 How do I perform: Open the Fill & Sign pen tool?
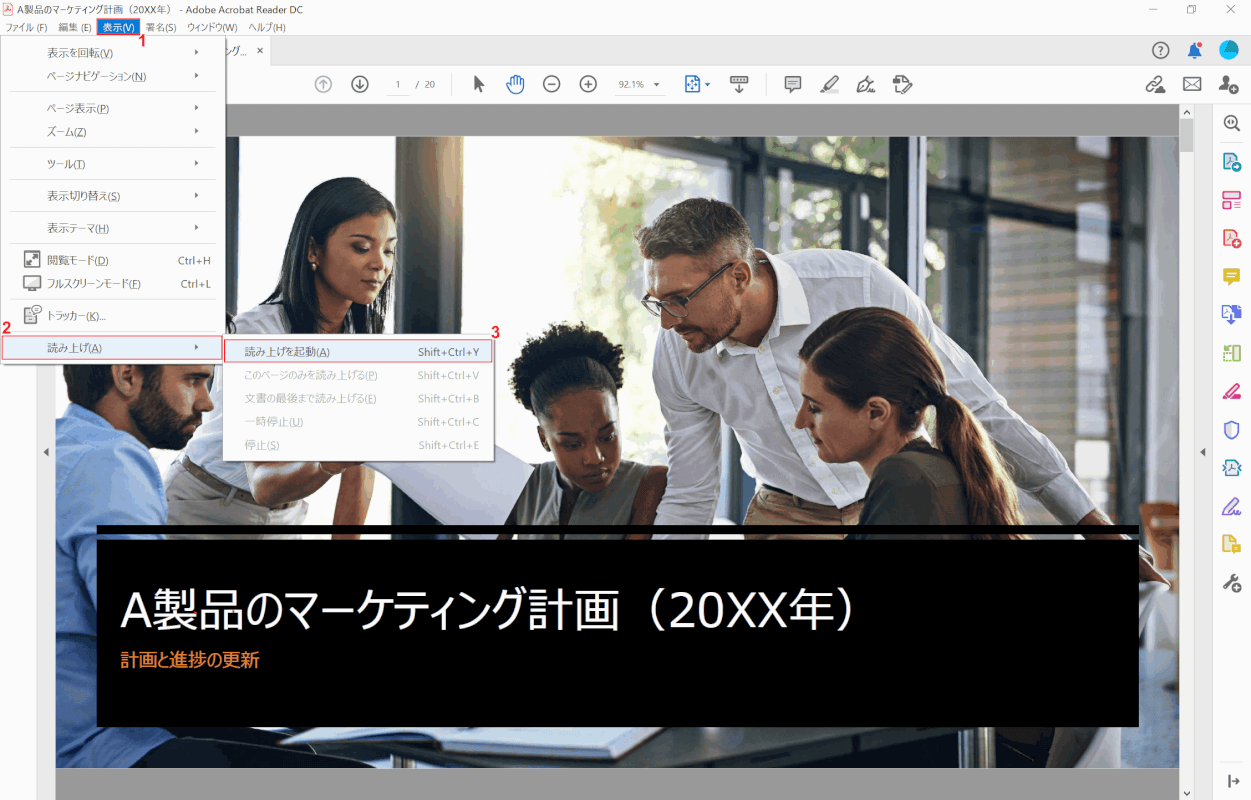click(866, 84)
